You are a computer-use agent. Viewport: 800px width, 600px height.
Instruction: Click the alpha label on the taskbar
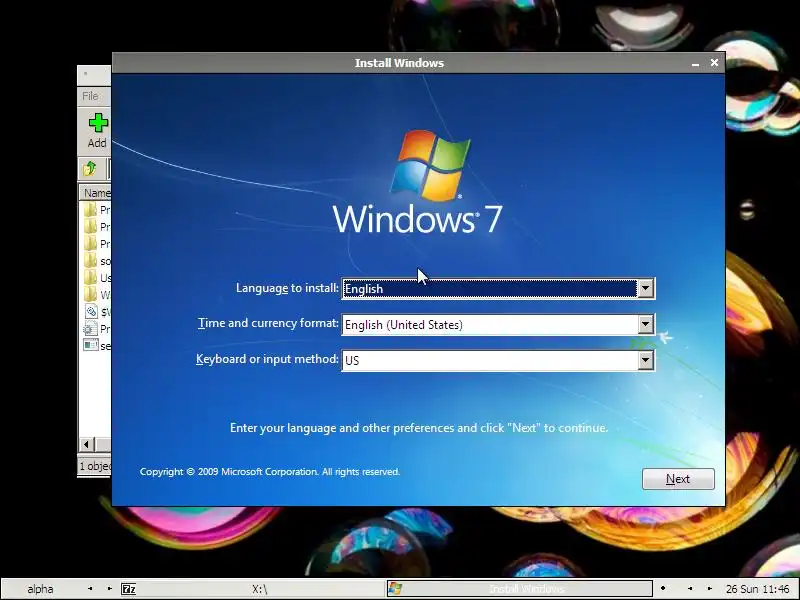click(x=40, y=589)
